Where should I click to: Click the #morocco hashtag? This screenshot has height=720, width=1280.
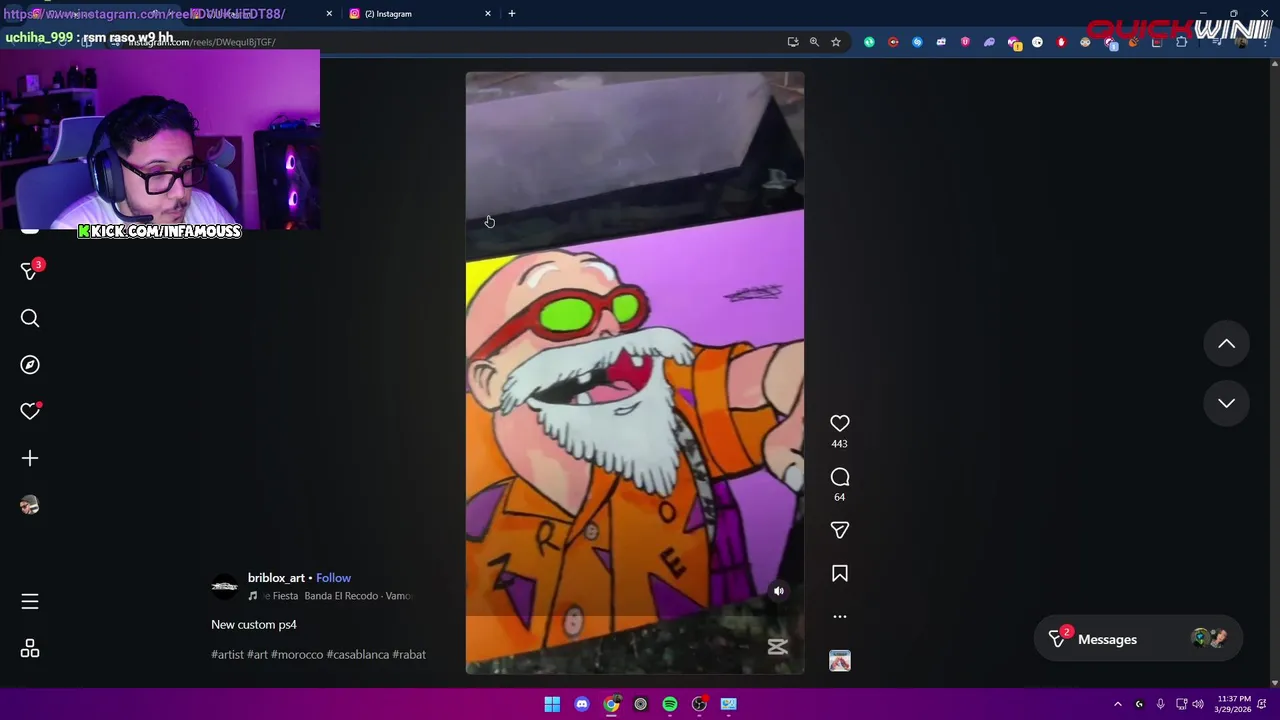pos(297,654)
